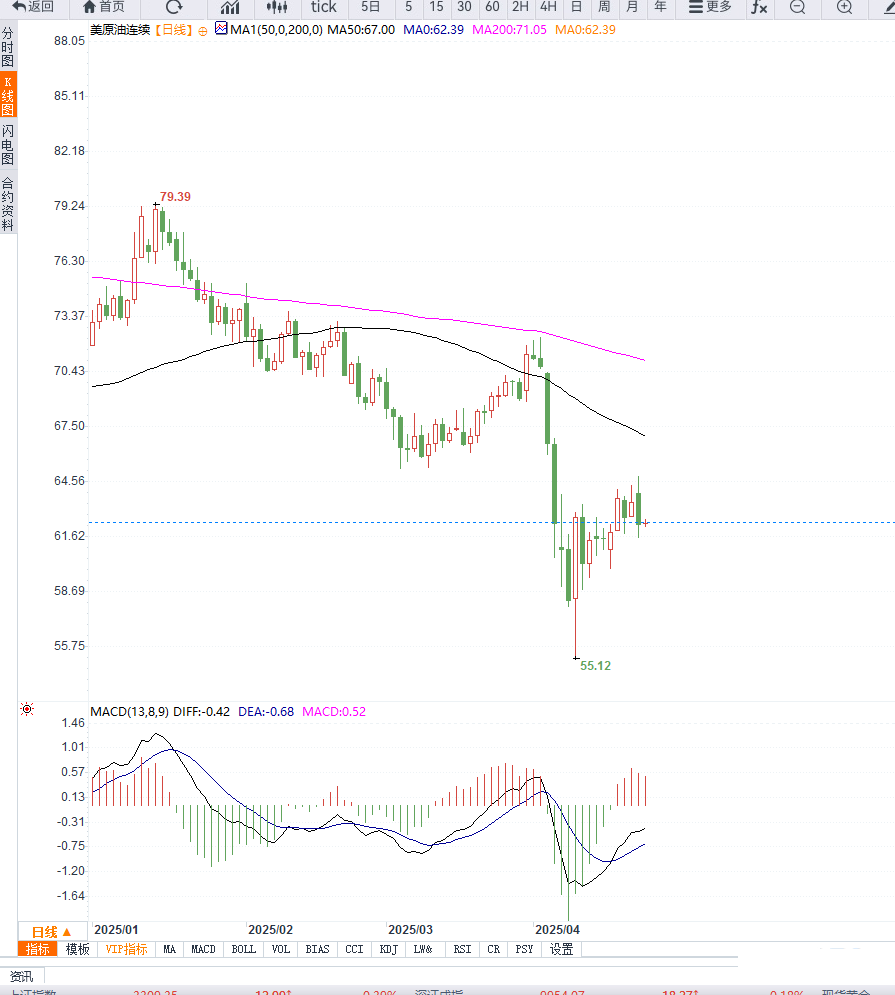
Task: Click the MA200:71.05 value
Action: (x=509, y=30)
